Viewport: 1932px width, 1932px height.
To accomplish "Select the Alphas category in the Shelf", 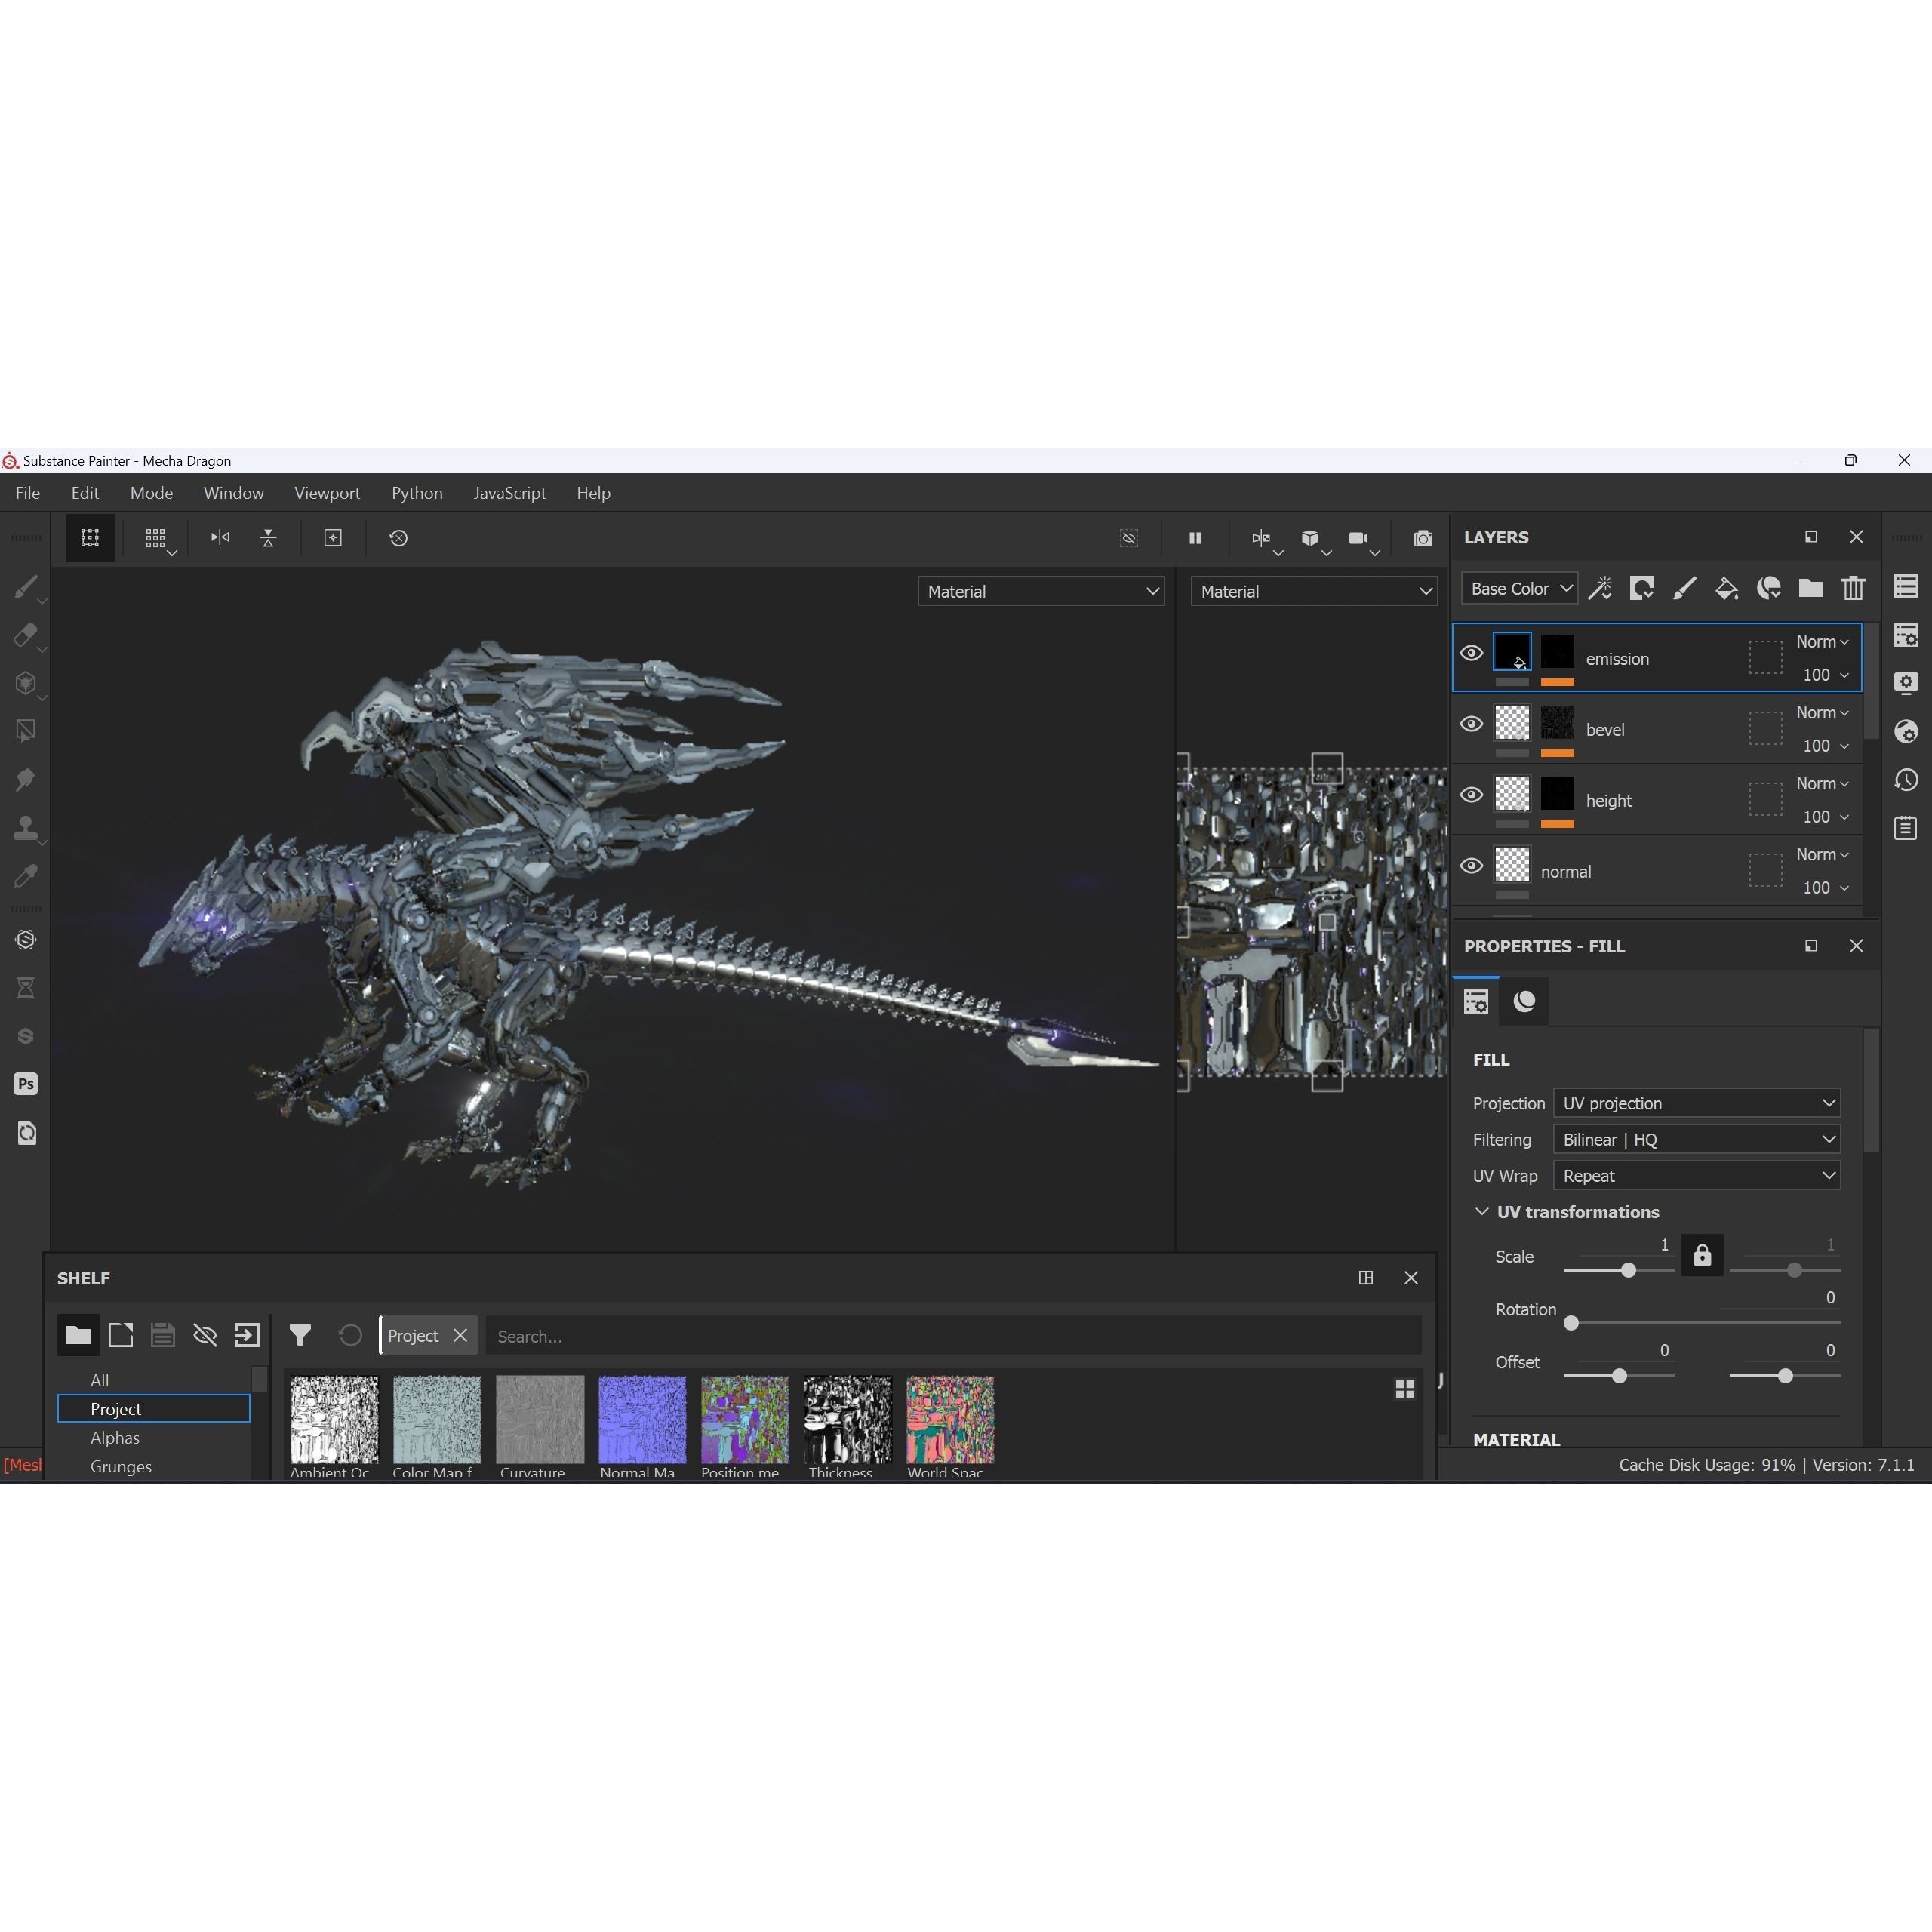I will (x=115, y=1438).
